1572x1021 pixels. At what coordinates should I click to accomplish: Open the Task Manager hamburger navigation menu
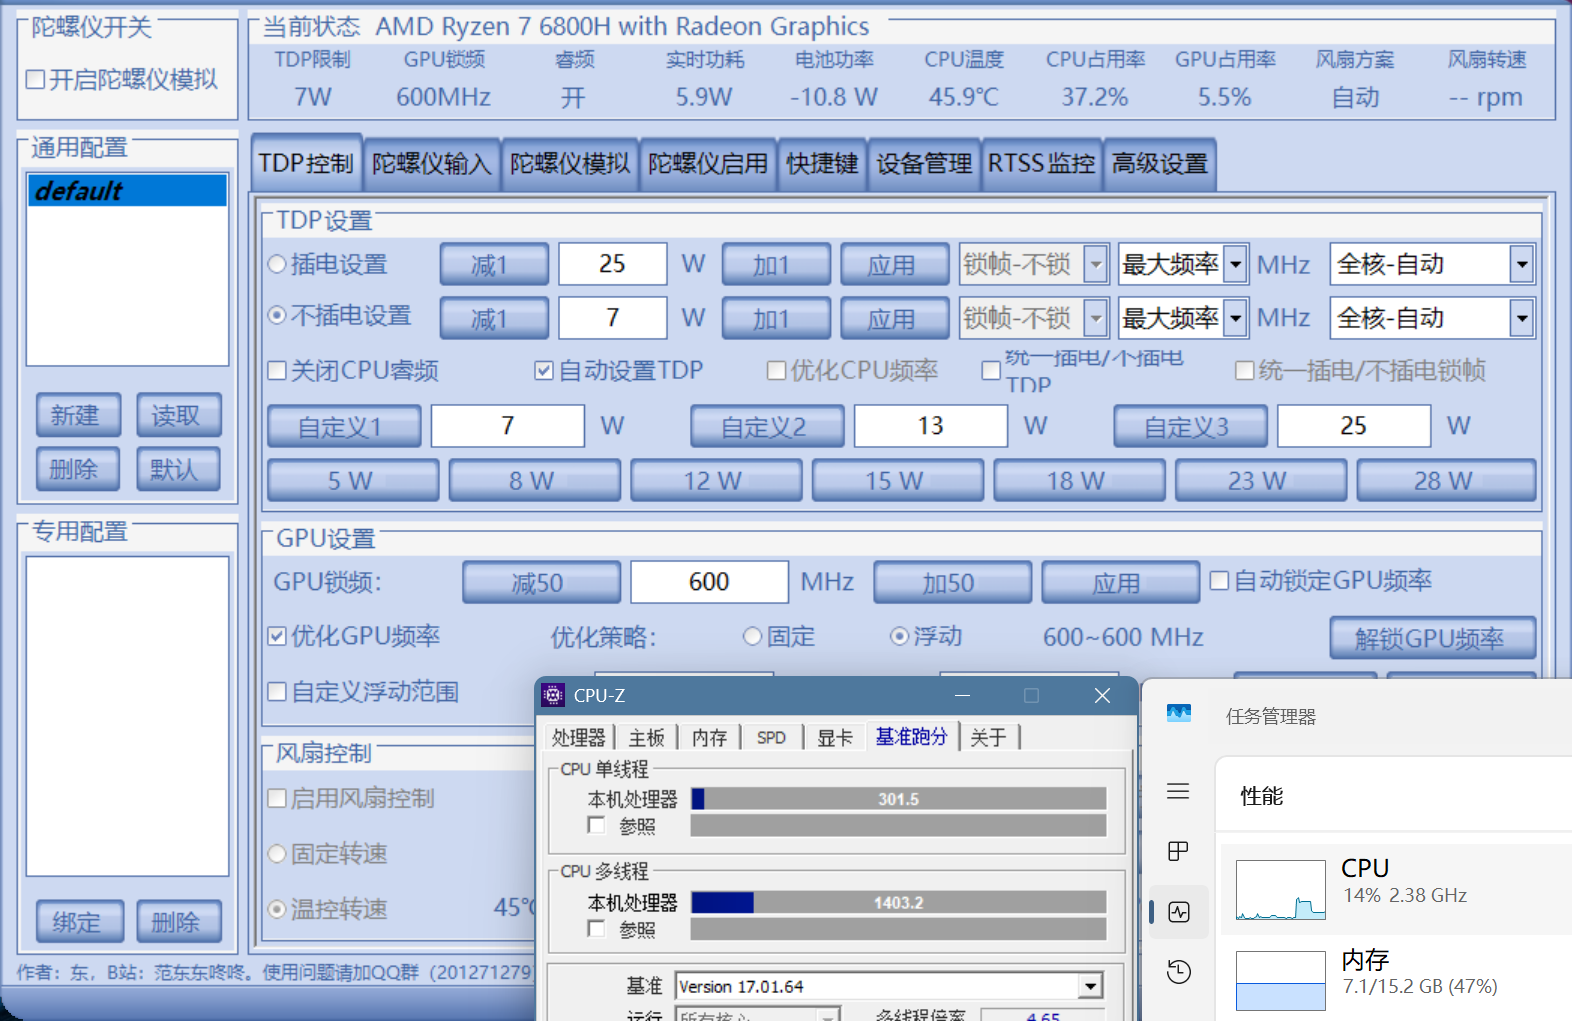point(1178,791)
